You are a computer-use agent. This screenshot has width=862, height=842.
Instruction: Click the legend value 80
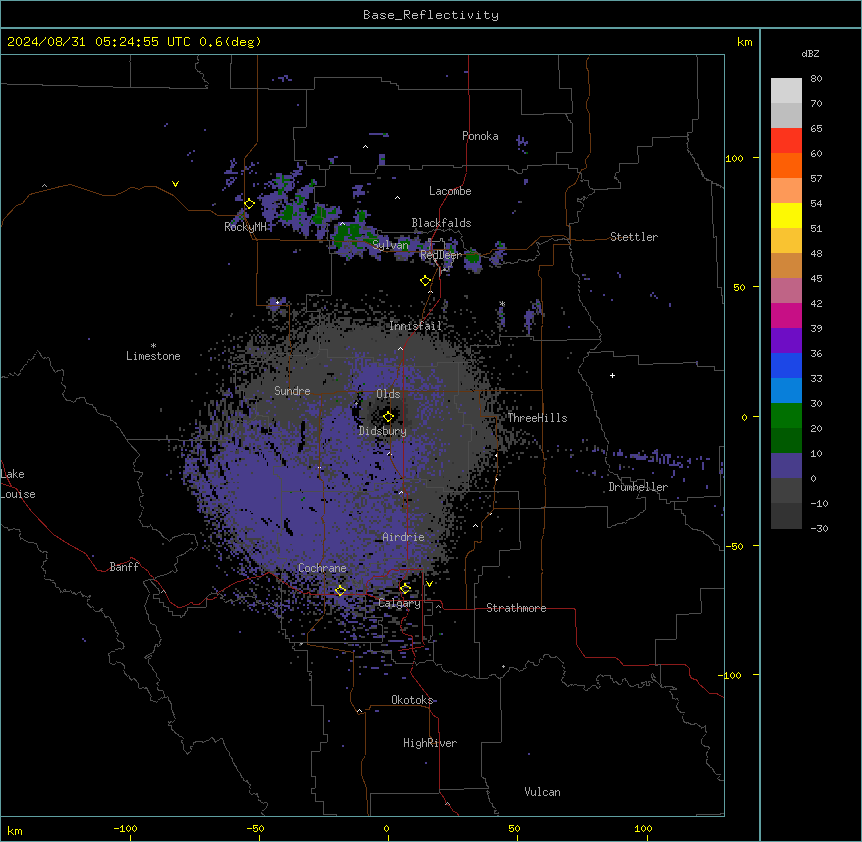click(x=816, y=79)
